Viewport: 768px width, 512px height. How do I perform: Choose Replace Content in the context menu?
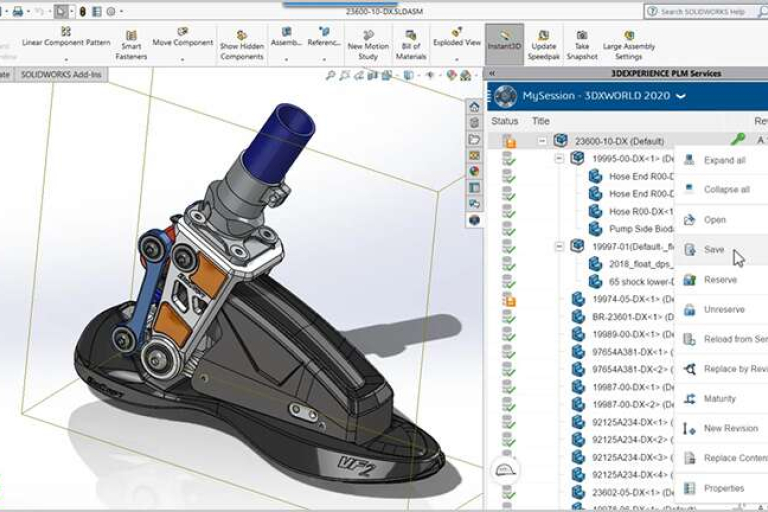pos(721,459)
